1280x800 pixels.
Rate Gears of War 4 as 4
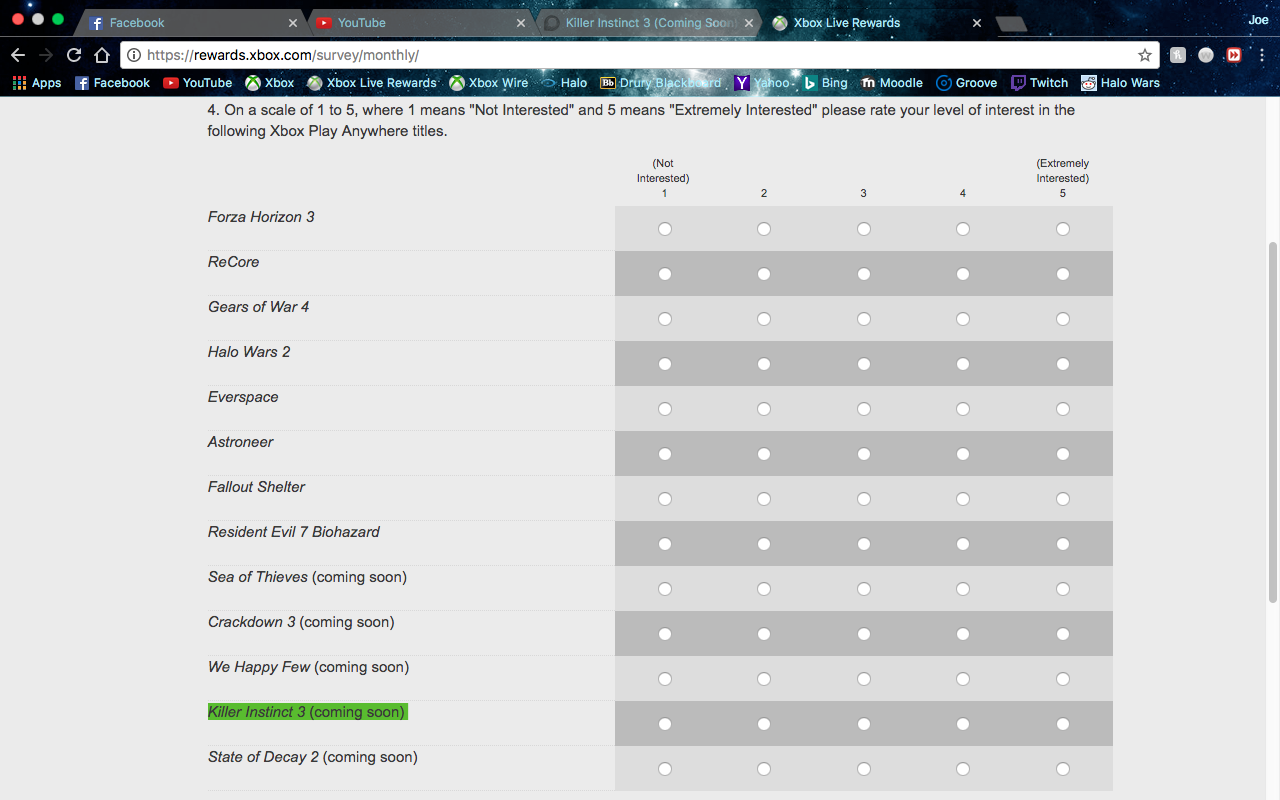coord(963,319)
